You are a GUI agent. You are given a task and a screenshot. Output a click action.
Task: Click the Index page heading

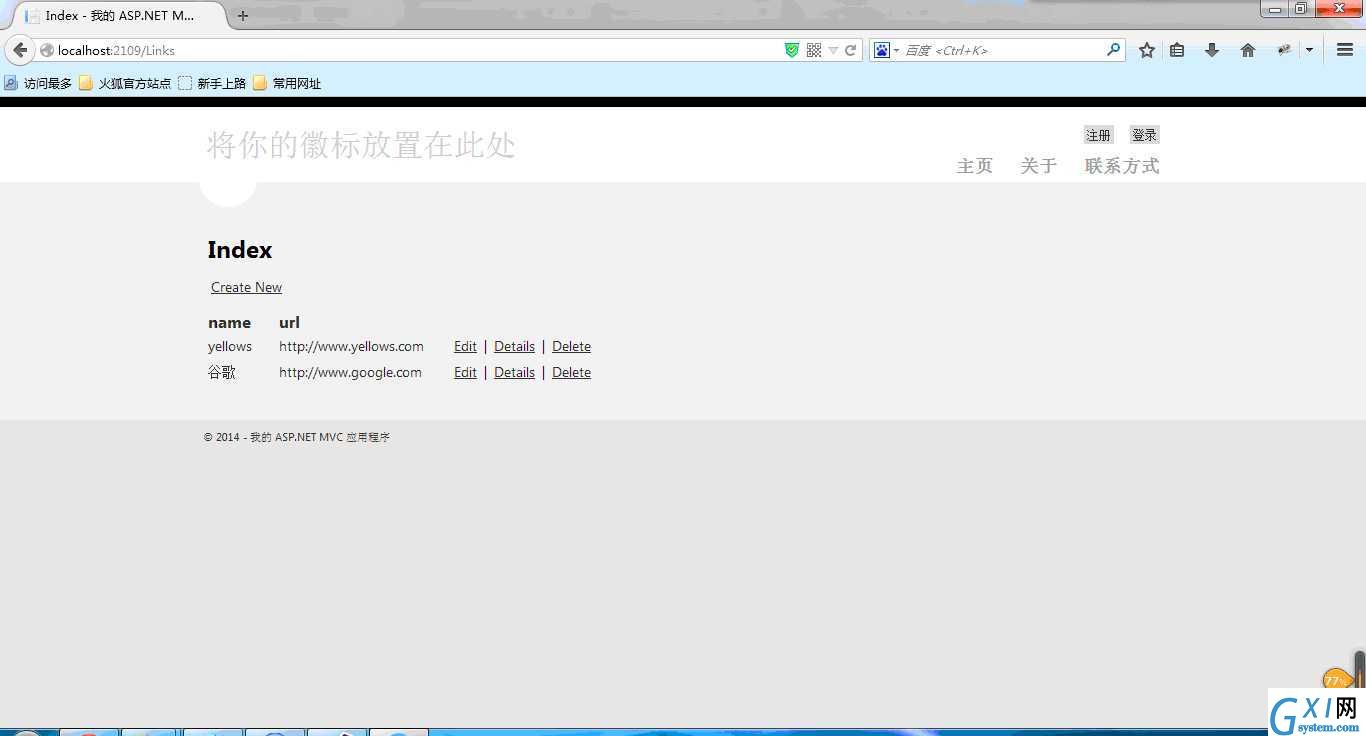[x=240, y=250]
